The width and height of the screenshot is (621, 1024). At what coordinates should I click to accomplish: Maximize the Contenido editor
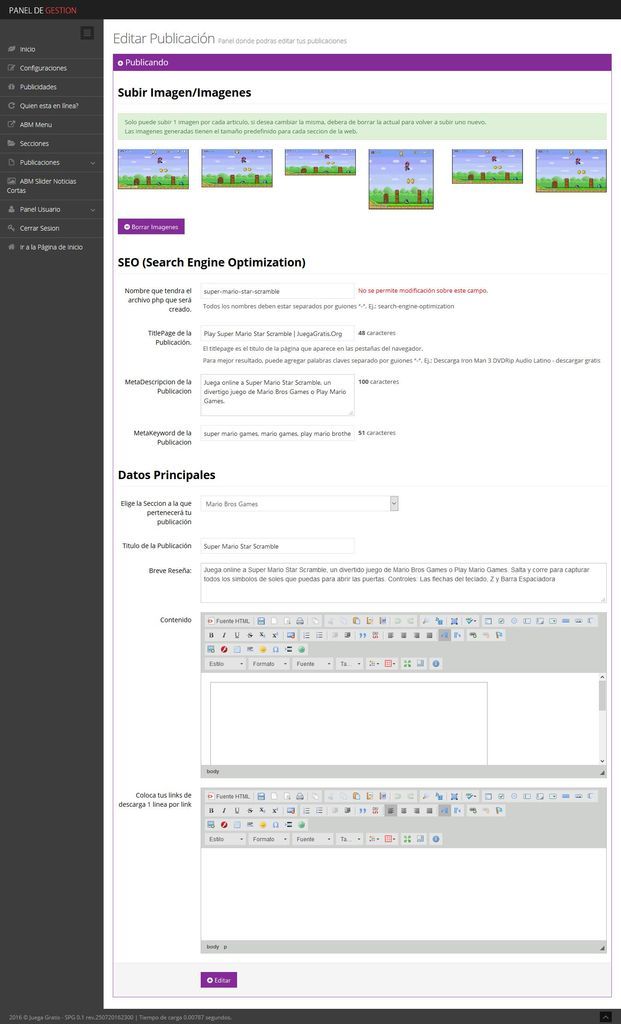[407, 664]
